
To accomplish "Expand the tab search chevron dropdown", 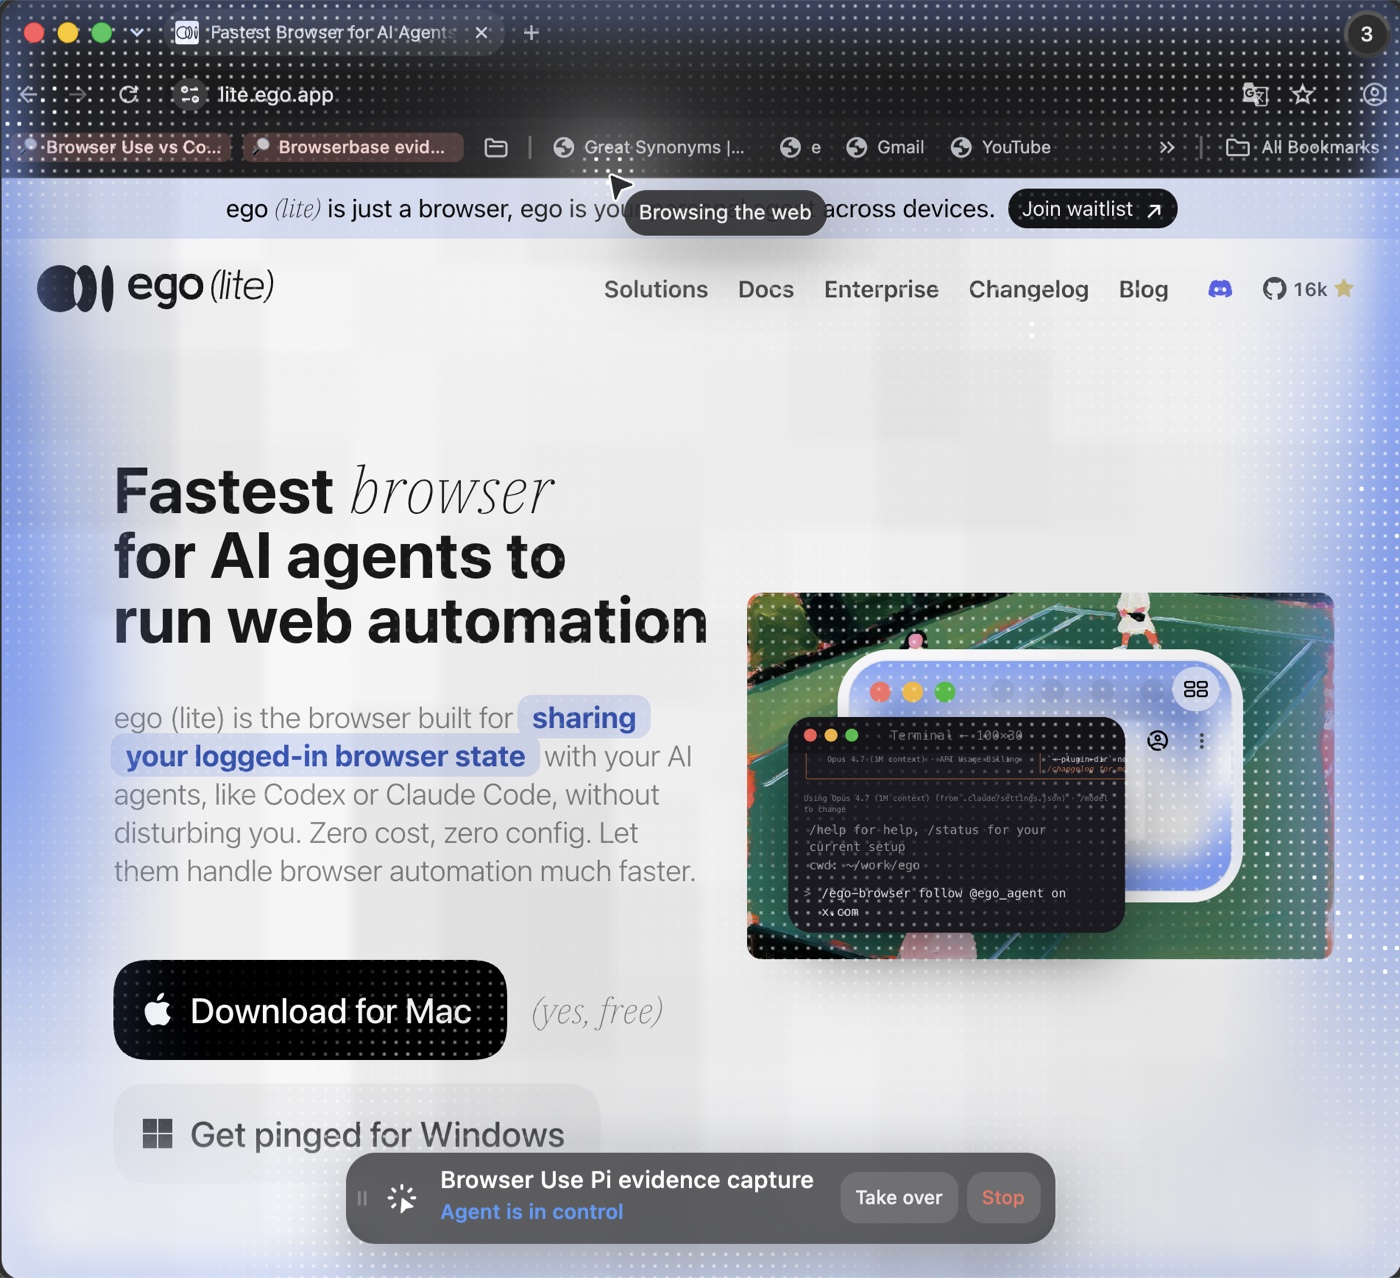I will [137, 33].
